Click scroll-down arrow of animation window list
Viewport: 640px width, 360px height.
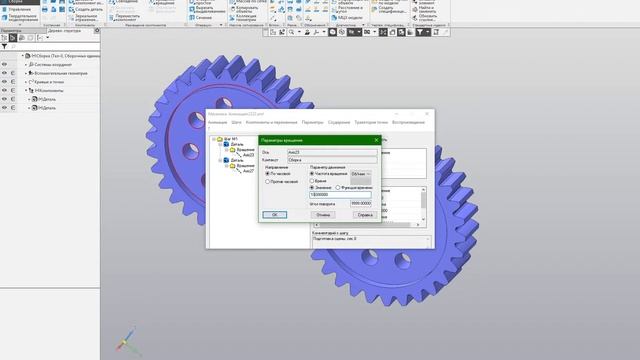pos(423,220)
